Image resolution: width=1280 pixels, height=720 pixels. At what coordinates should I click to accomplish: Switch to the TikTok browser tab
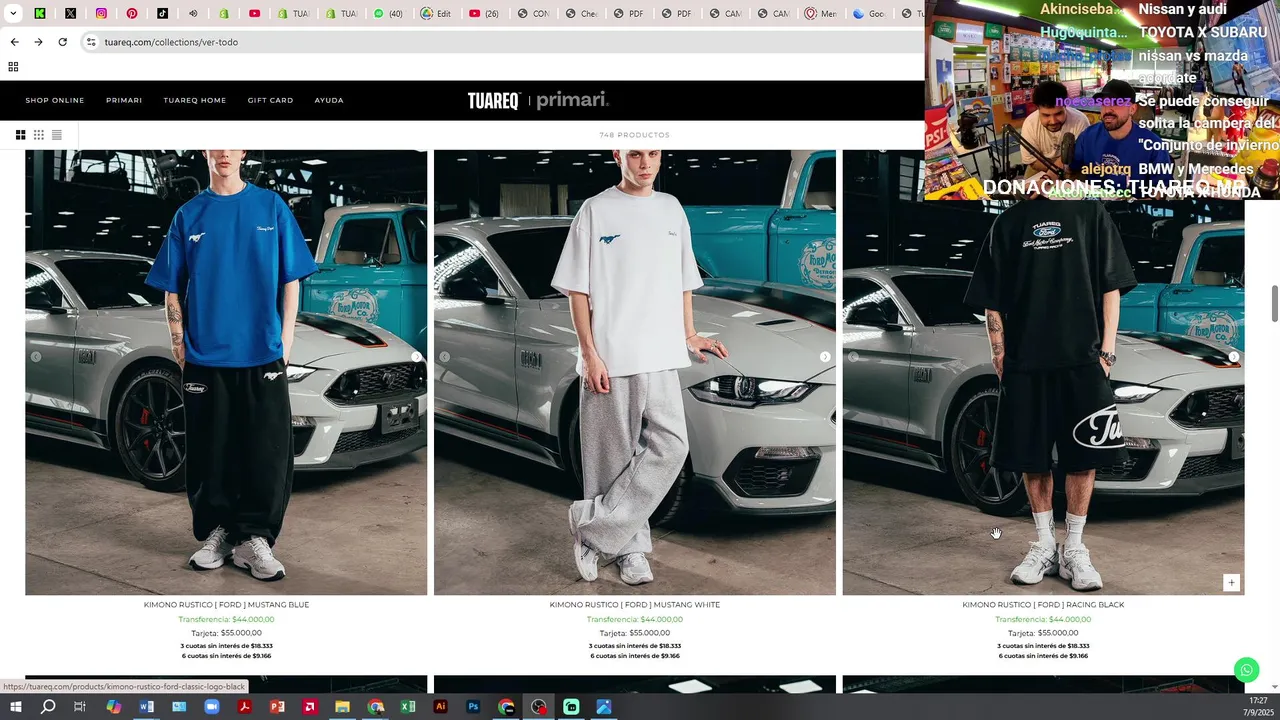[163, 14]
